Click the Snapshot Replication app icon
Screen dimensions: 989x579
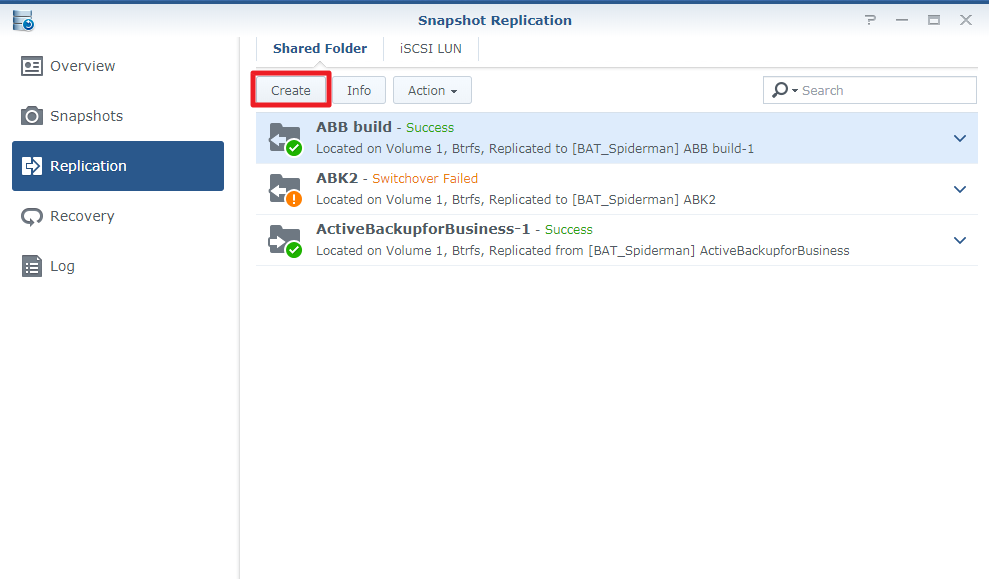pyautogui.click(x=23, y=20)
